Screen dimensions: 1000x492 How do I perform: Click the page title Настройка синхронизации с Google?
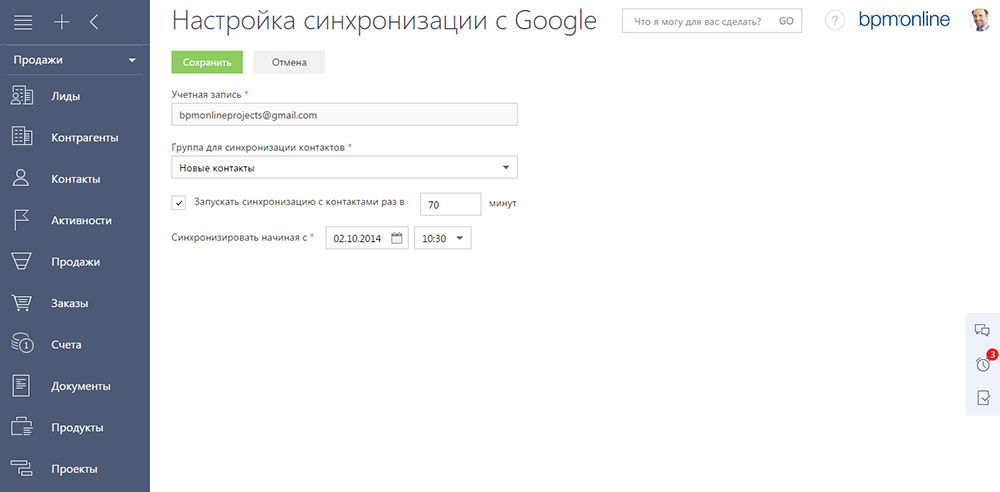pyautogui.click(x=385, y=21)
